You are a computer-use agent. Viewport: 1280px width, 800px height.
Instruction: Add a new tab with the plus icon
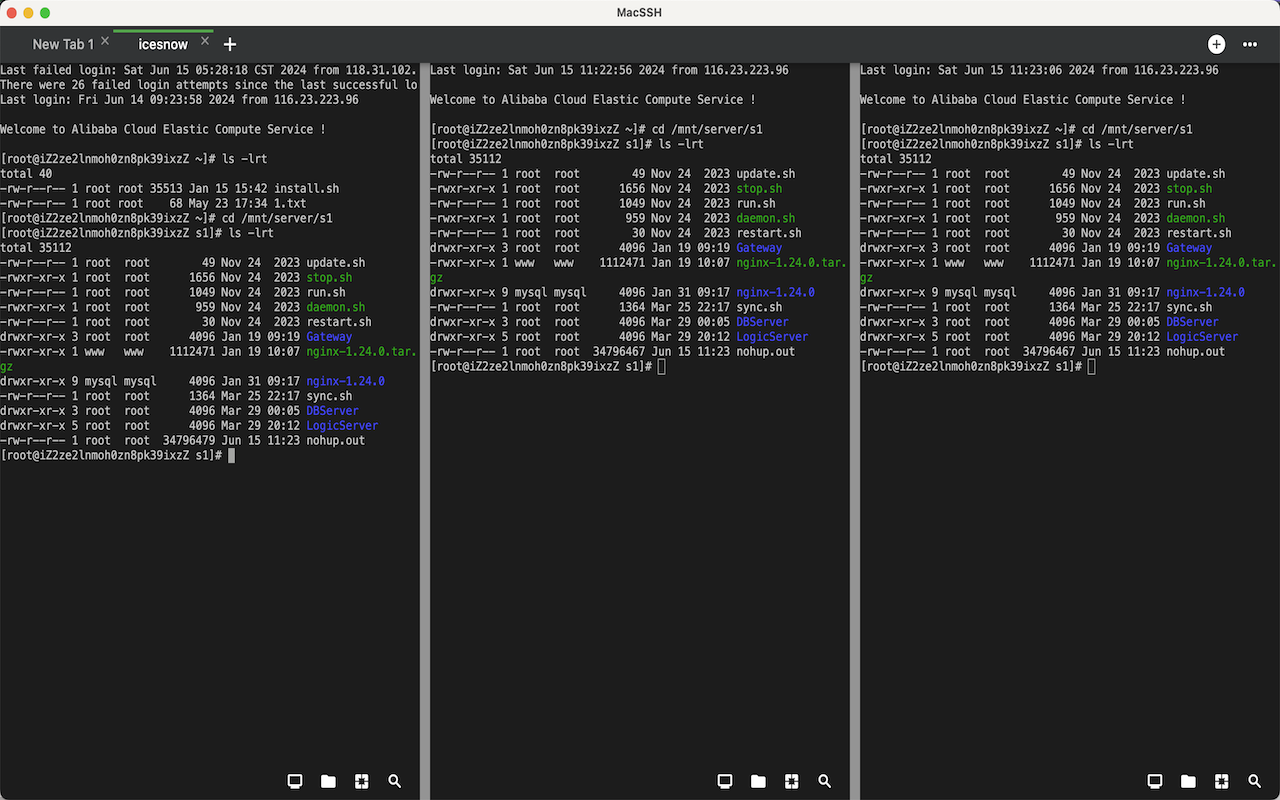coord(230,44)
